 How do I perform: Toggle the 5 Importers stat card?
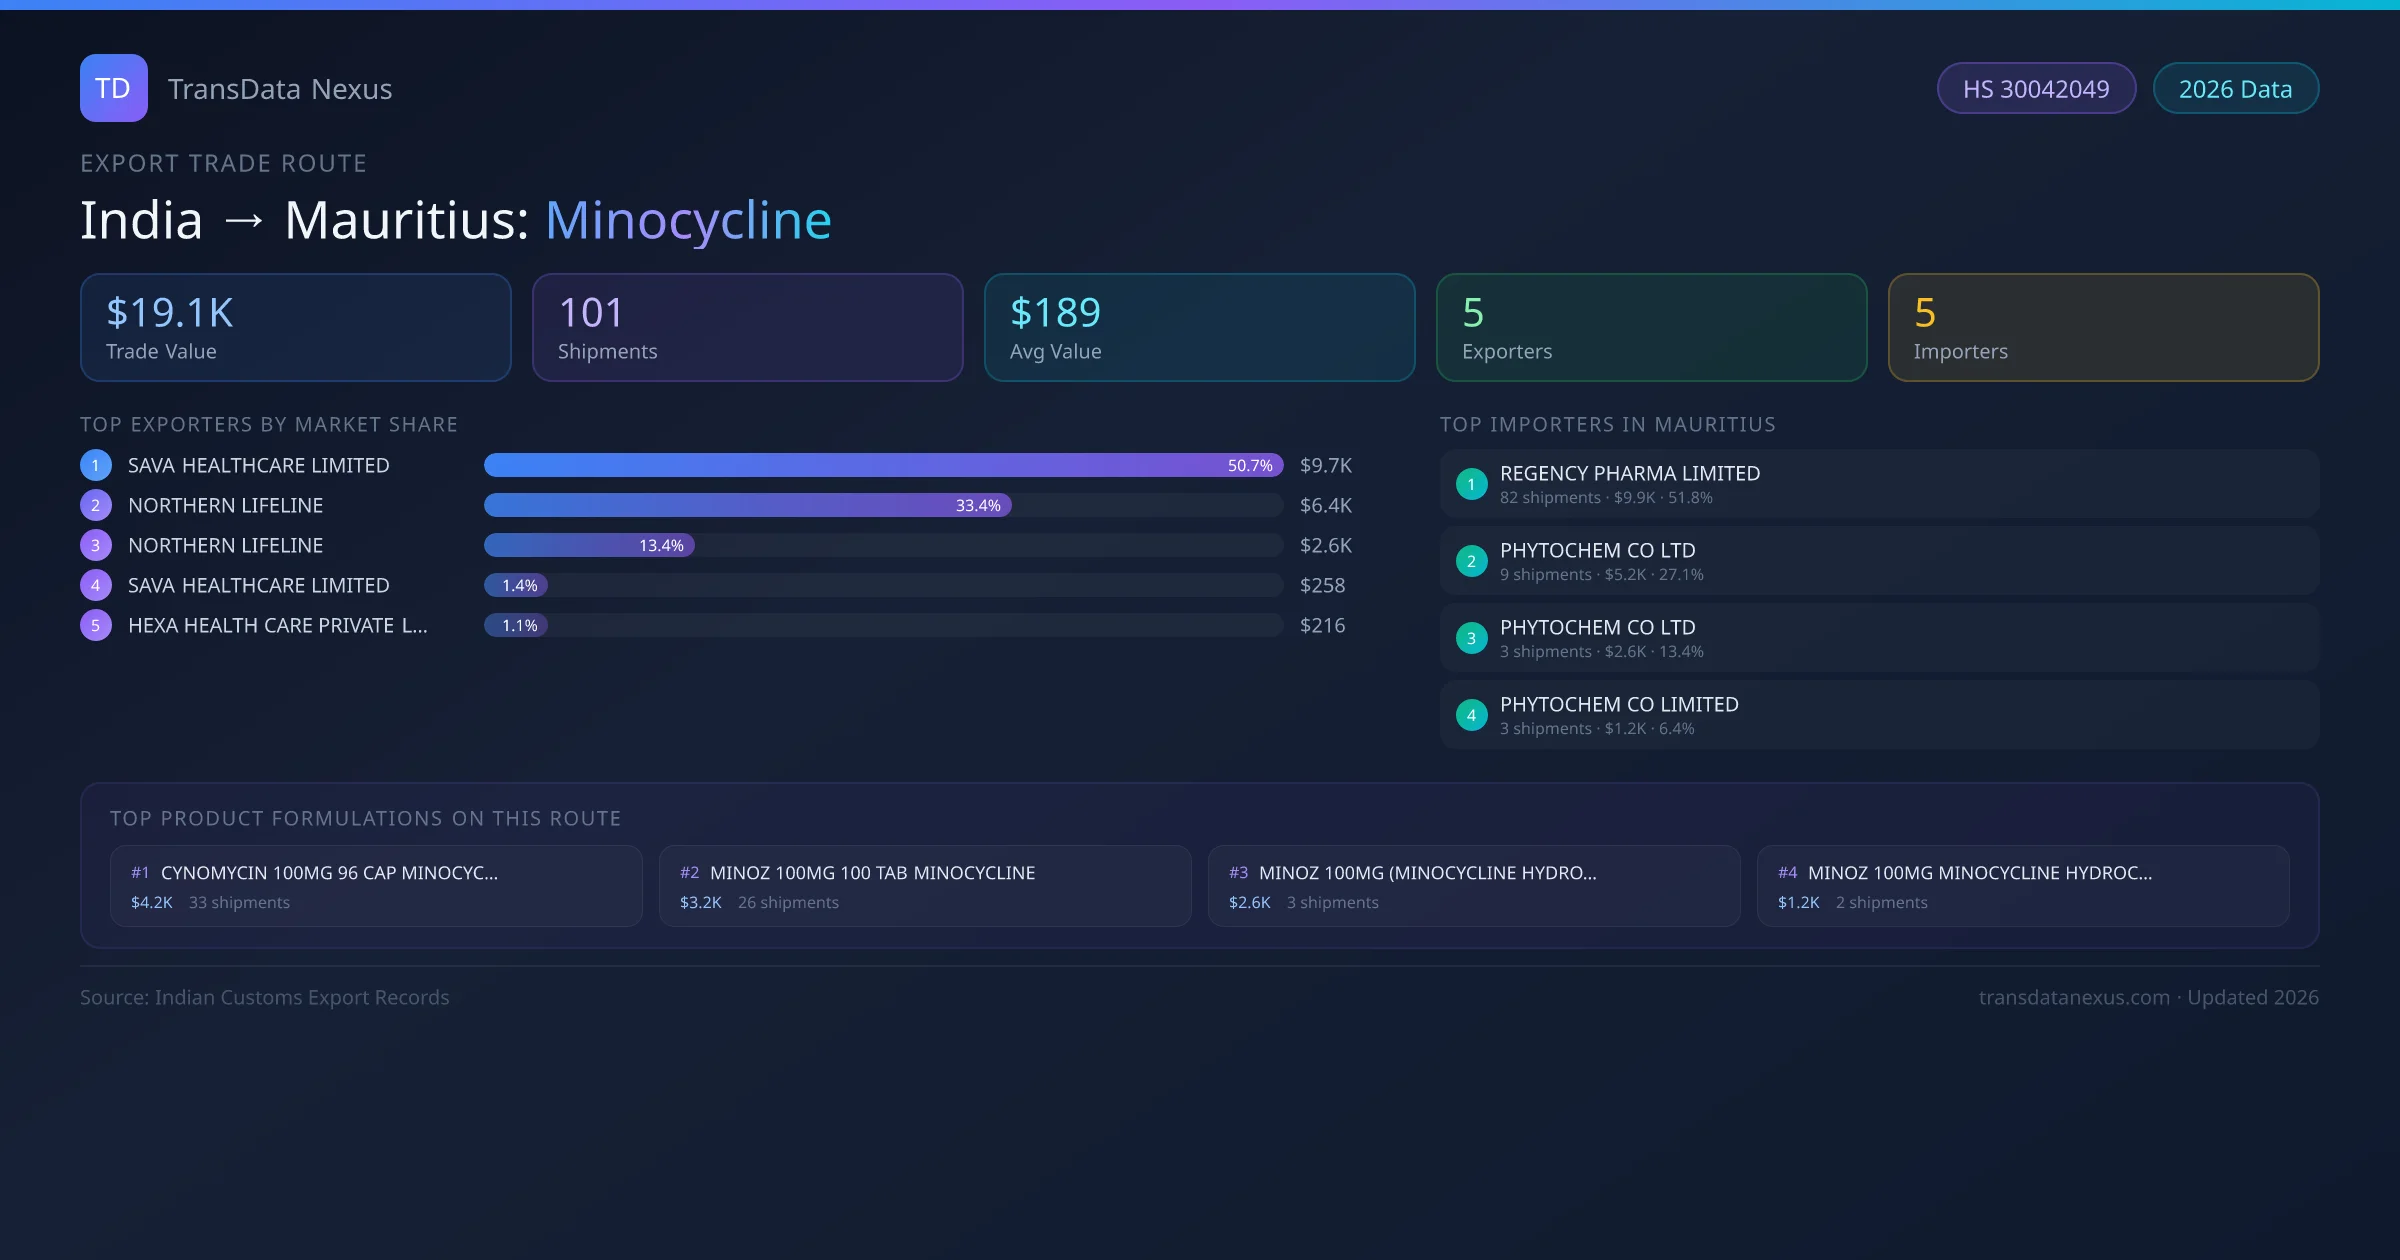pyautogui.click(x=2103, y=327)
